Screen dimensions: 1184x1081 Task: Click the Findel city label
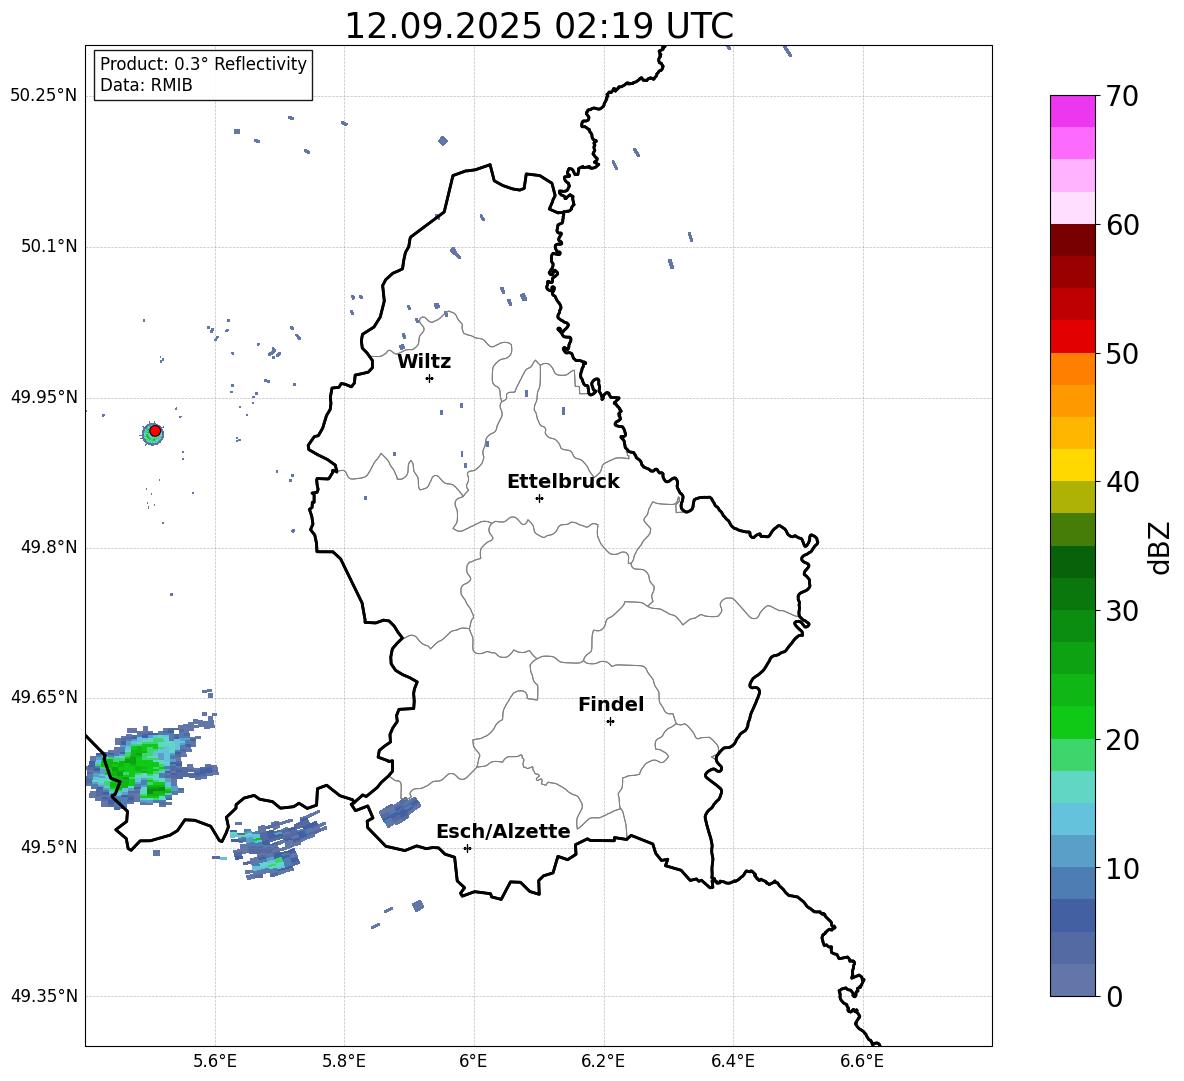611,704
